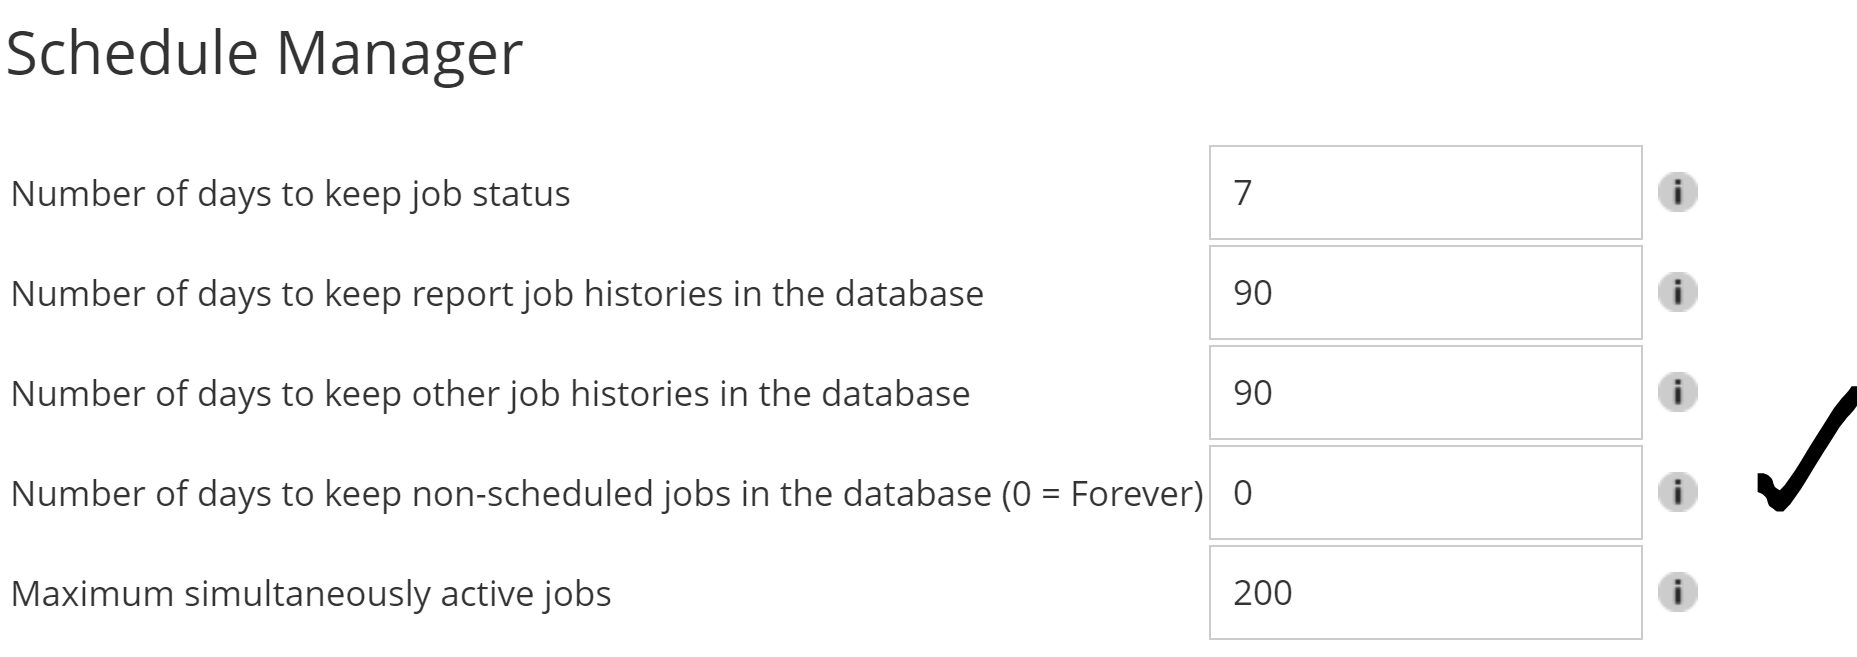1857x657 pixels.
Task: Show info for non-scheduled jobs setting
Action: [1677, 492]
